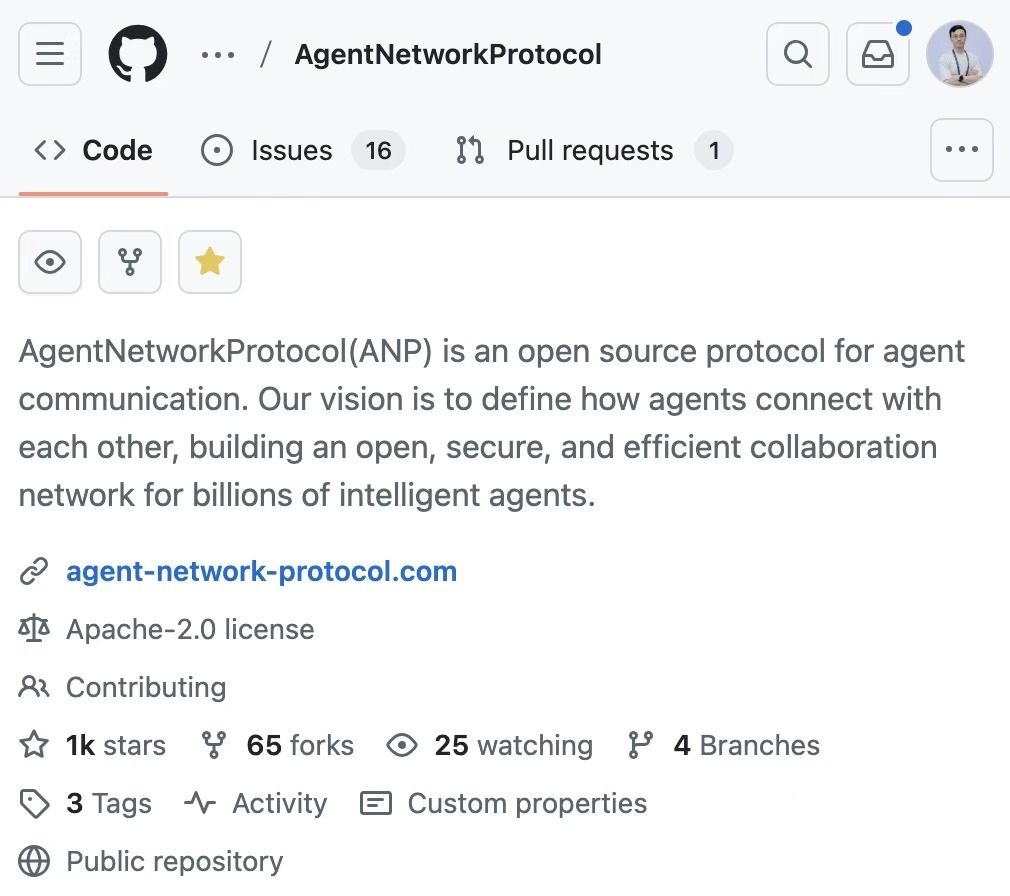Open the hamburger navigation menu
The height and width of the screenshot is (896, 1010).
(x=50, y=54)
